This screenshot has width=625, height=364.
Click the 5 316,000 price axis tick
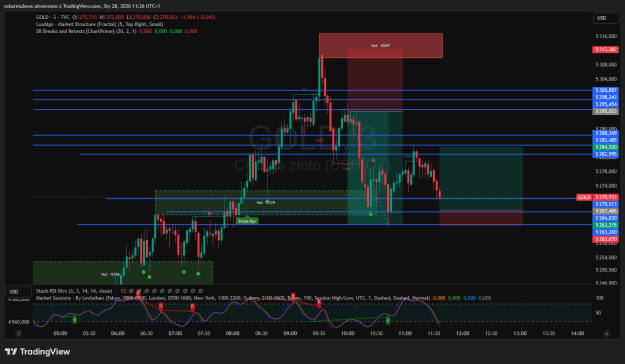(606, 36)
